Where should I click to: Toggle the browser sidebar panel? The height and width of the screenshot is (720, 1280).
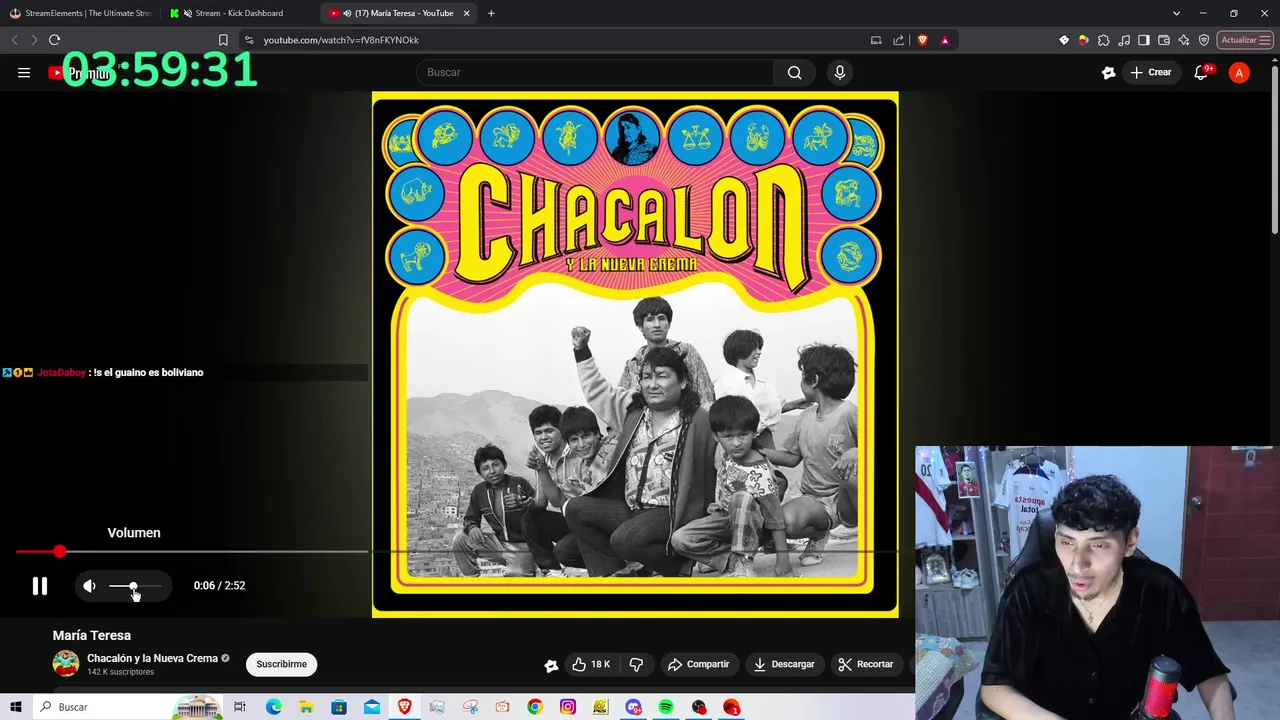pyautogui.click(x=1144, y=40)
